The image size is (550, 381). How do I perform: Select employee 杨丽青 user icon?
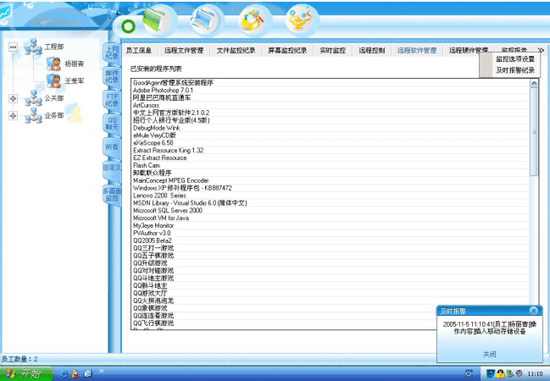tap(54, 64)
